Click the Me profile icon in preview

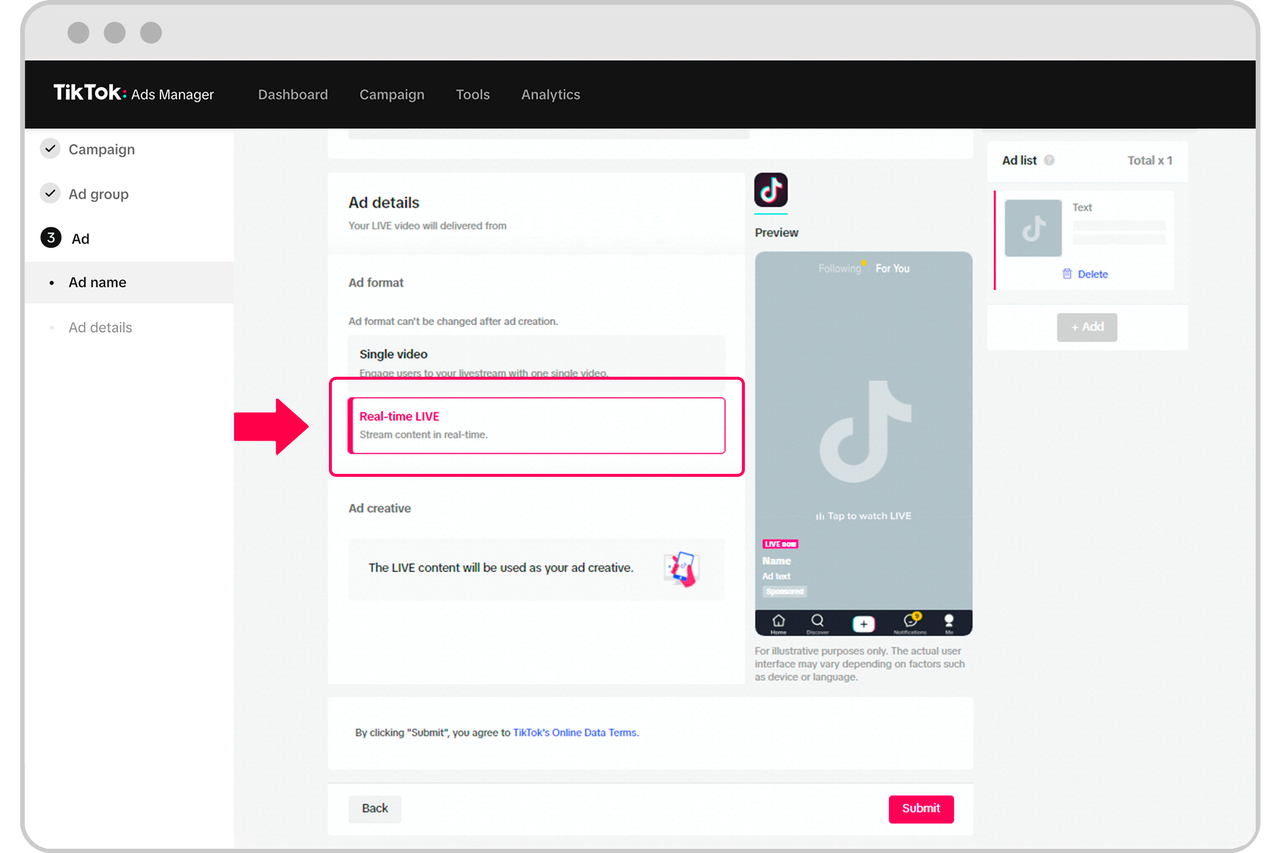coord(948,621)
